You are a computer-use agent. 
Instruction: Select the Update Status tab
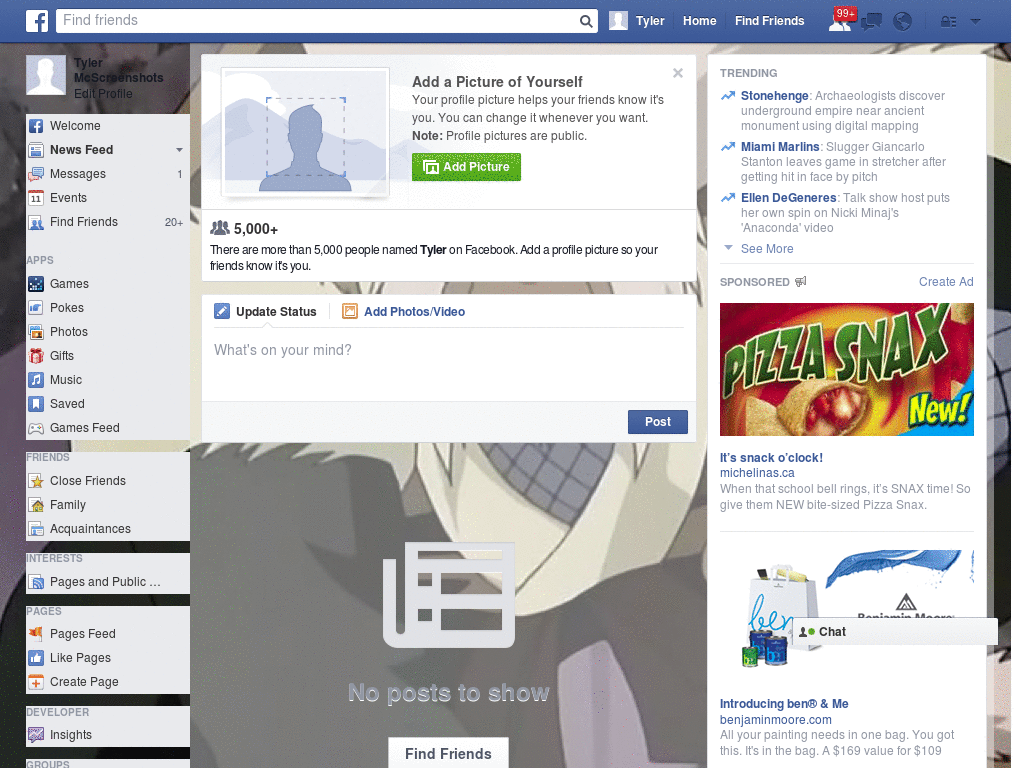click(266, 312)
